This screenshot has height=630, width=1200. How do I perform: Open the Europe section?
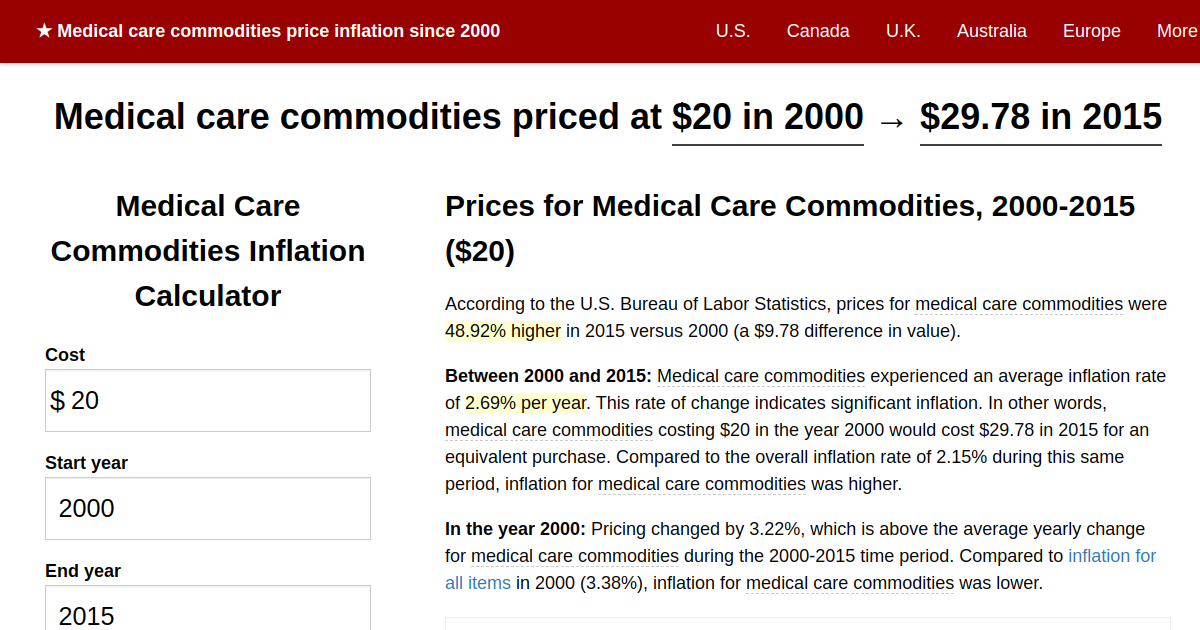(1091, 31)
